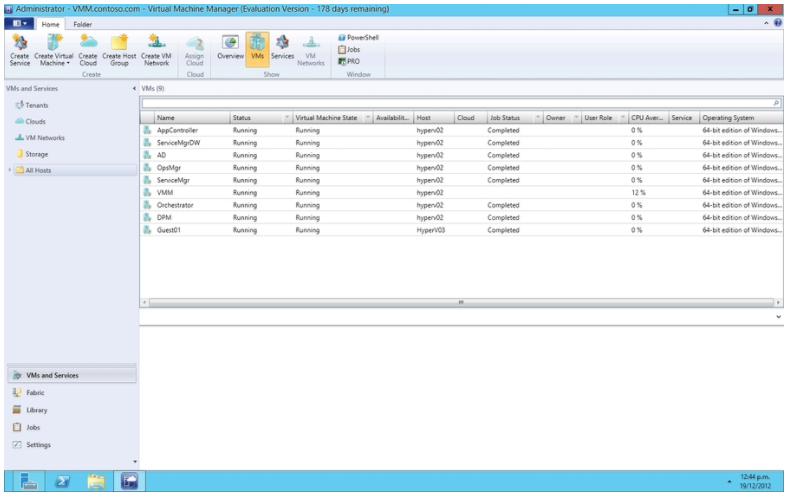
Task: Open the workspace pane options arrow
Action: 134,461
